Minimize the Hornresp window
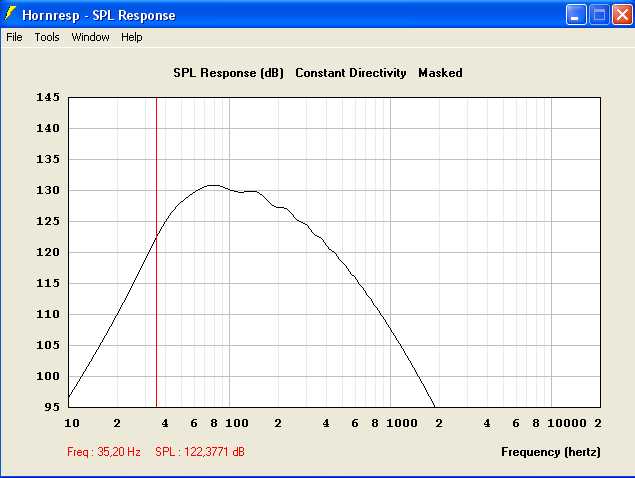 coord(575,15)
